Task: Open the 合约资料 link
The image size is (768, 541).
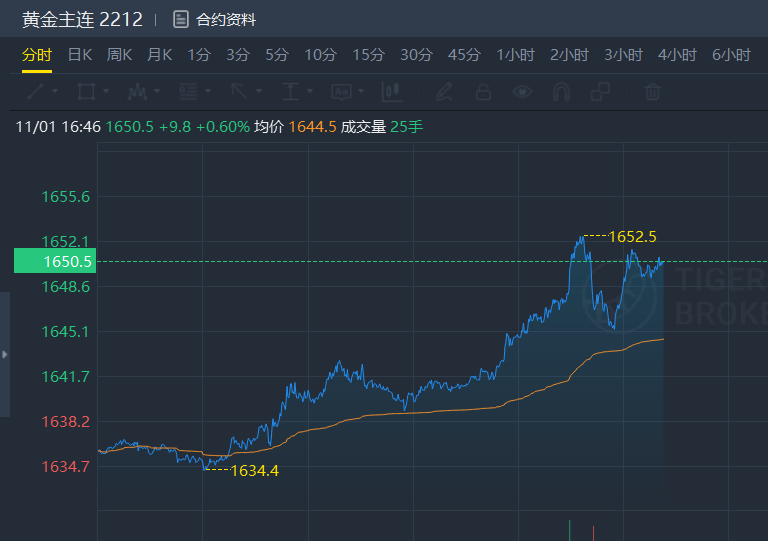Action: (226, 20)
